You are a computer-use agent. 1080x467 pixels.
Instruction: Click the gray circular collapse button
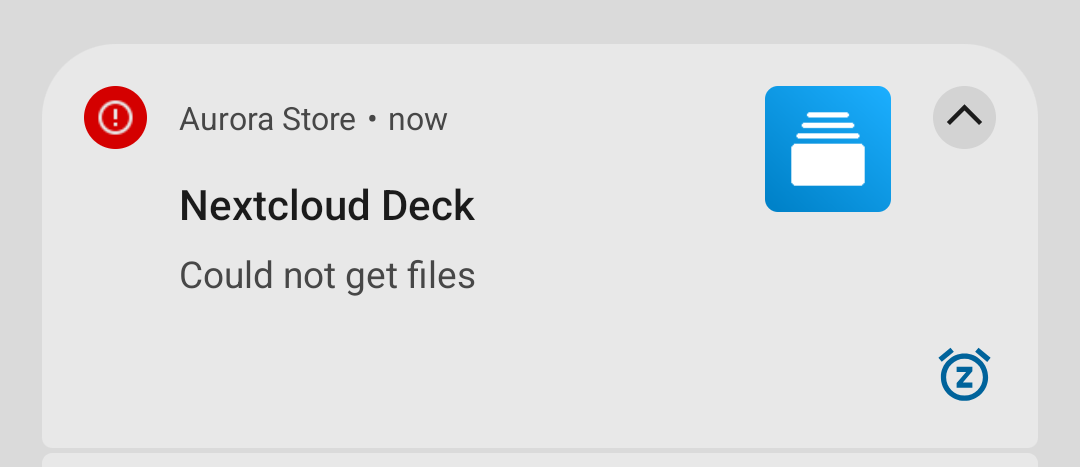(x=964, y=117)
